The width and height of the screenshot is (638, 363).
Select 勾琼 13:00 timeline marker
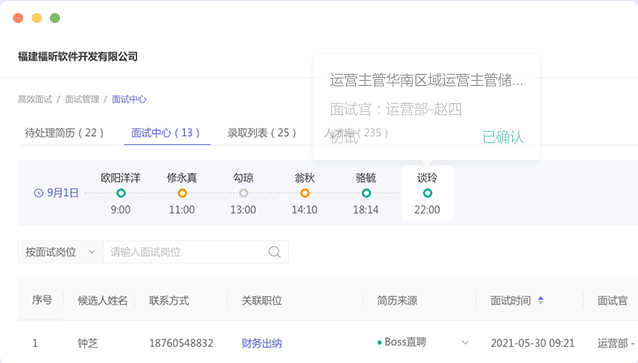tap(244, 193)
